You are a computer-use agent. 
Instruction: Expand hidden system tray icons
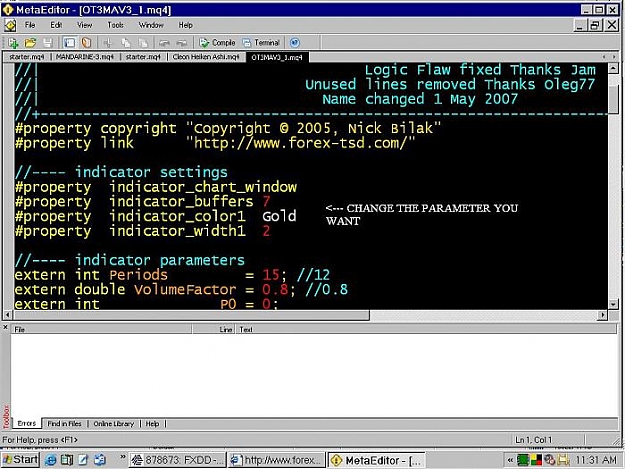[x=510, y=460]
